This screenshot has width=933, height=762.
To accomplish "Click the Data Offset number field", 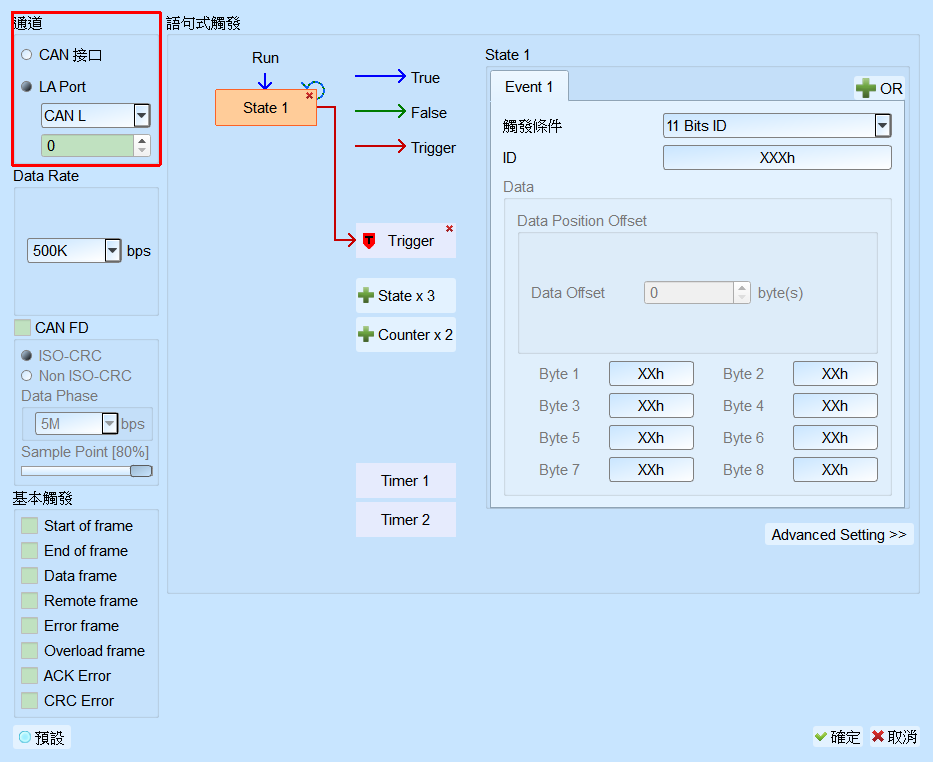I will (689, 293).
